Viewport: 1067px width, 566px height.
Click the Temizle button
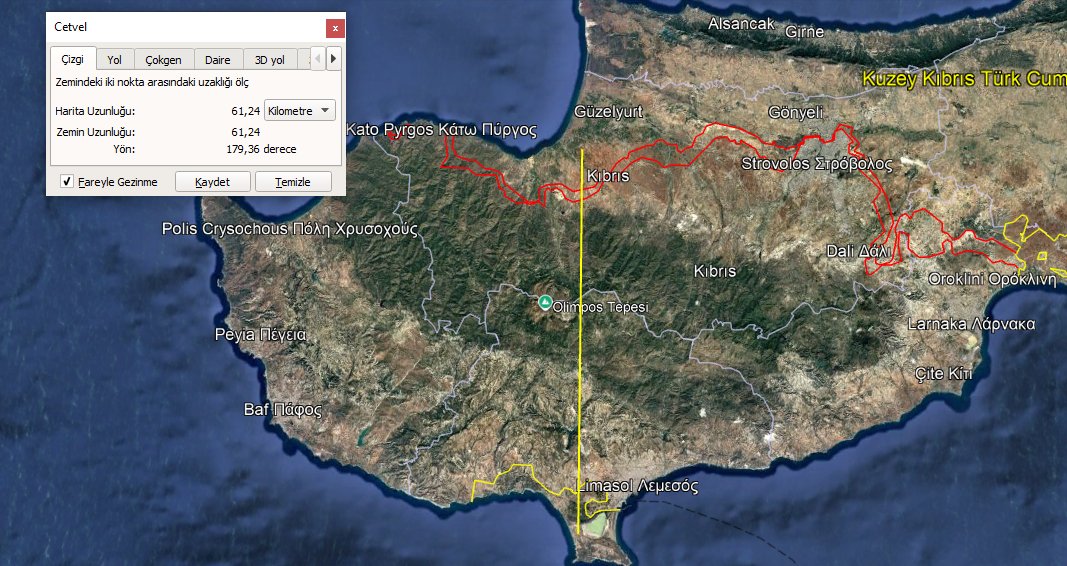293,182
